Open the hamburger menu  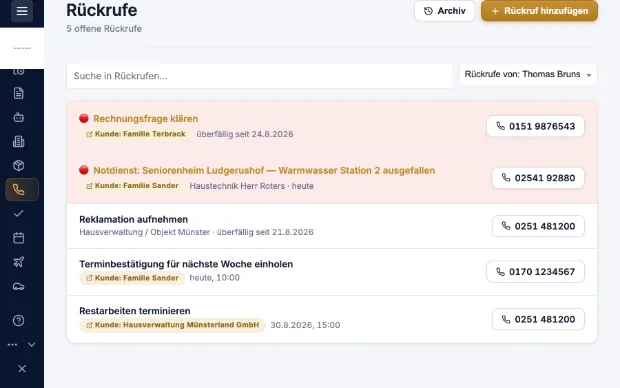[x=22, y=11]
